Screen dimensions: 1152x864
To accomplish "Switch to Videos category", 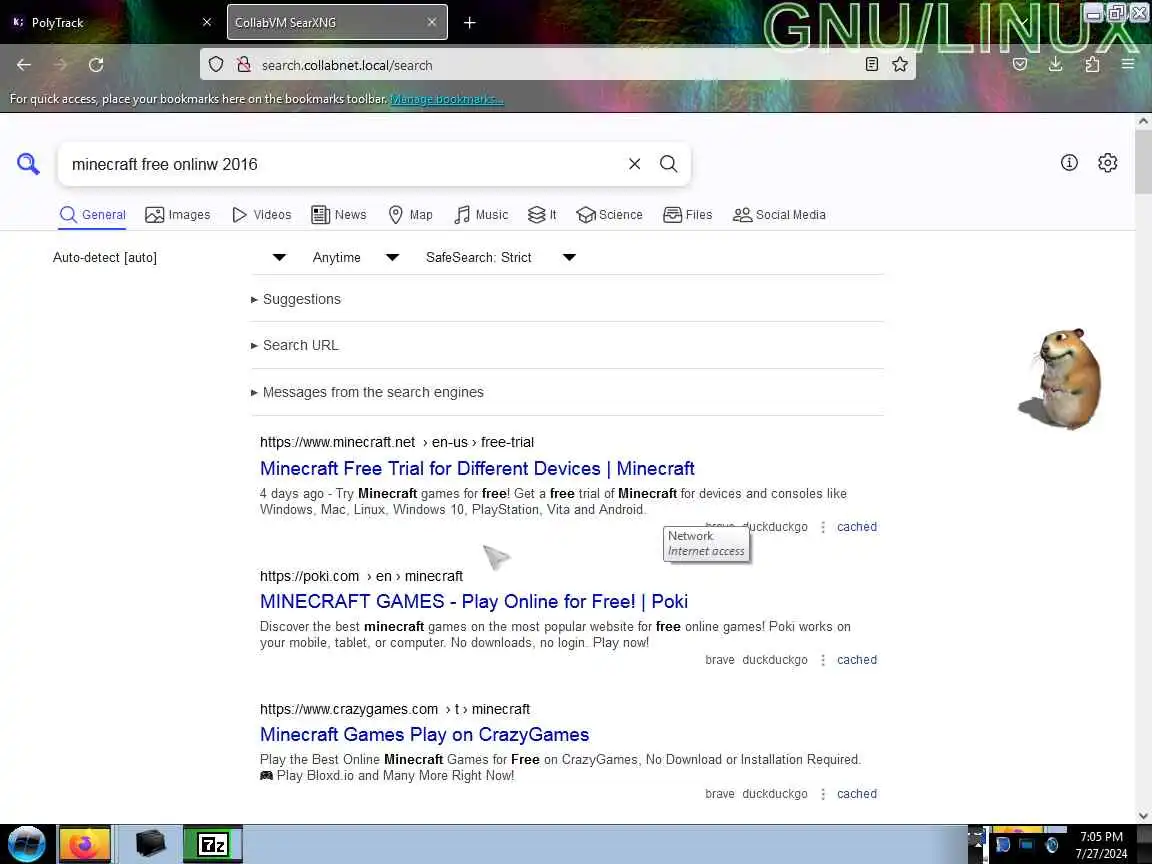I will 262,215.
